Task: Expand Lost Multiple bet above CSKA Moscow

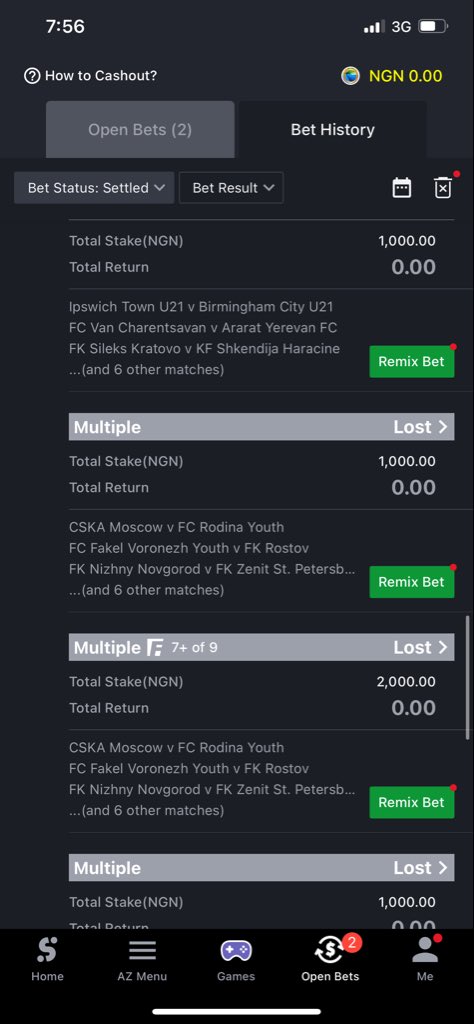Action: [262, 427]
